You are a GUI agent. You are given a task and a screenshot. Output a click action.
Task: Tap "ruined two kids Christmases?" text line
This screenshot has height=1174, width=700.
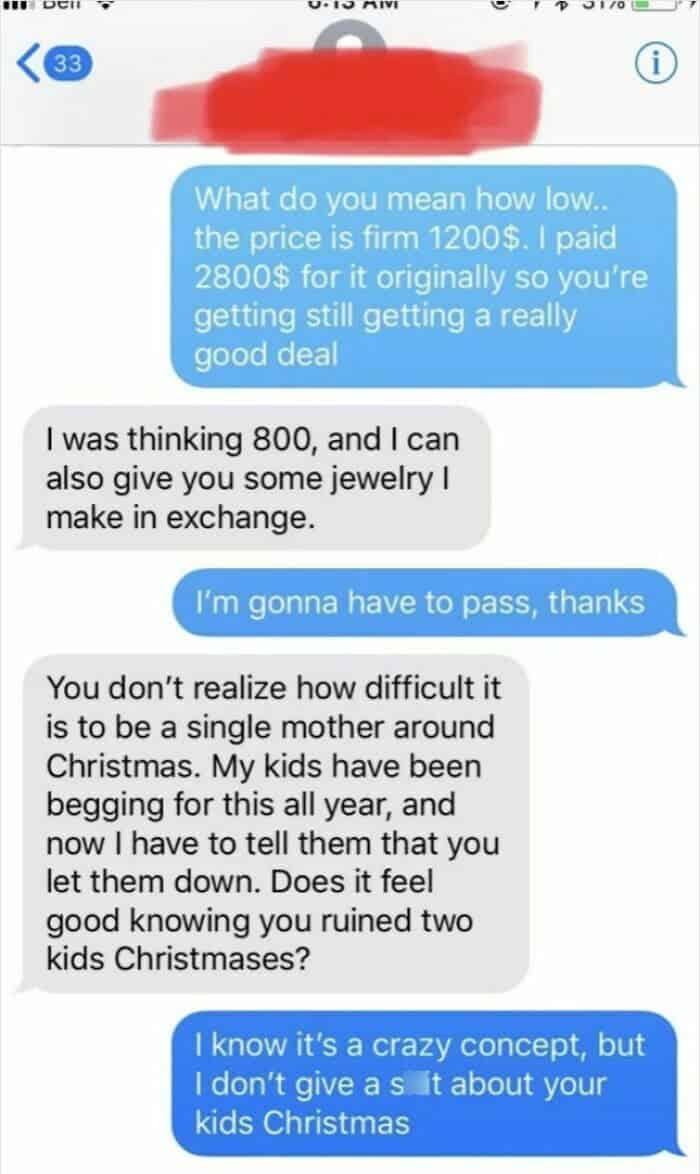coord(259,939)
